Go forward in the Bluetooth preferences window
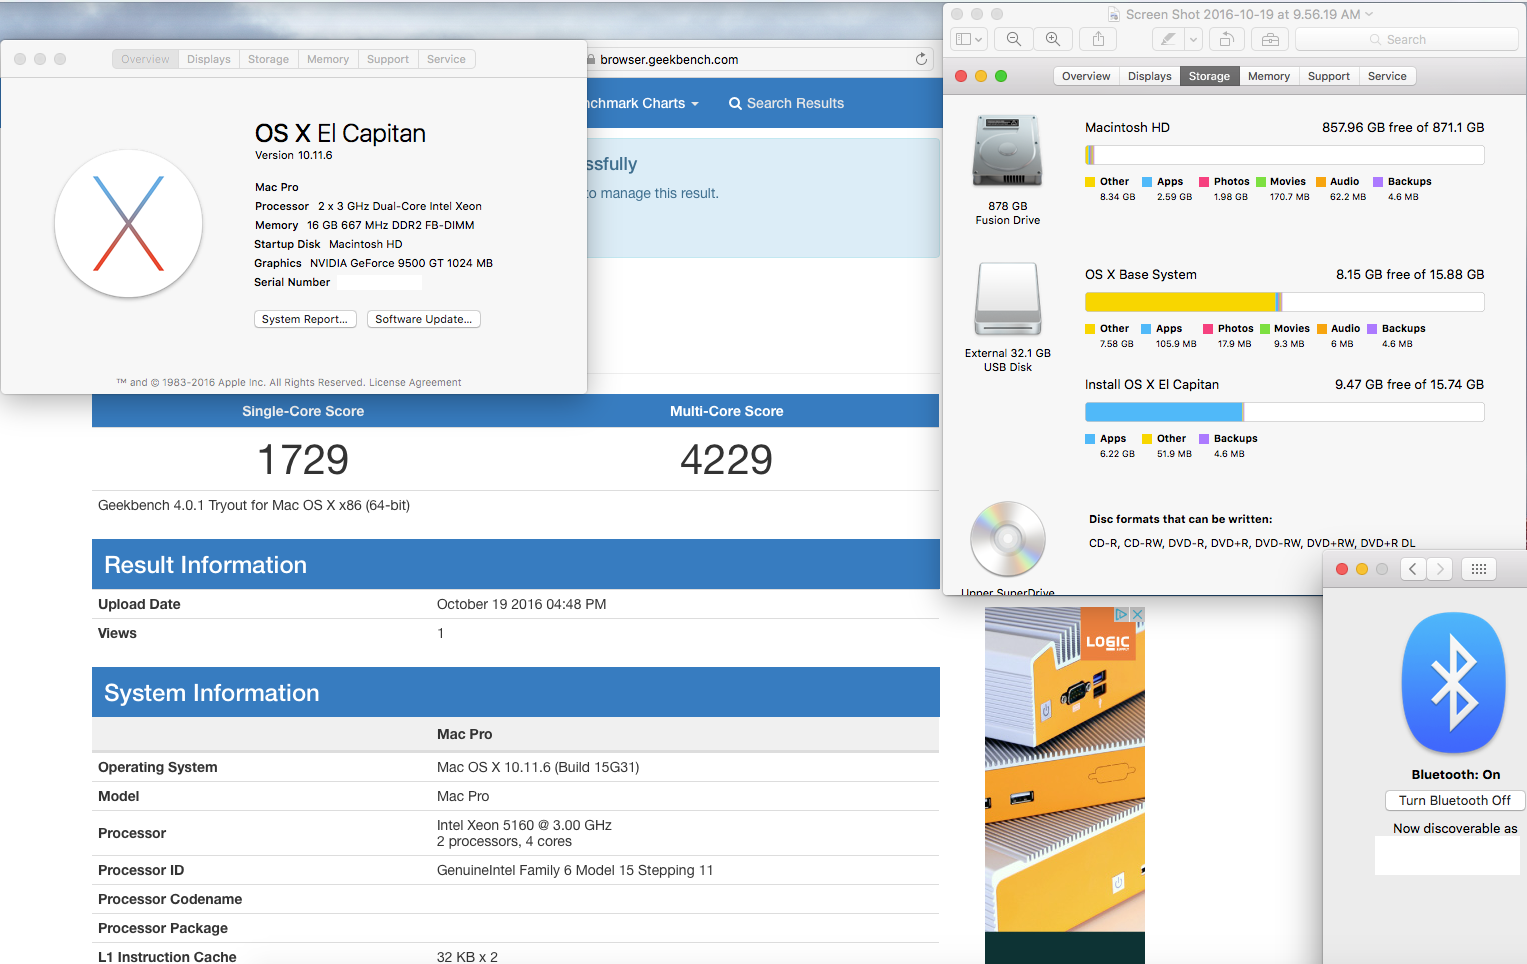 pos(1439,569)
